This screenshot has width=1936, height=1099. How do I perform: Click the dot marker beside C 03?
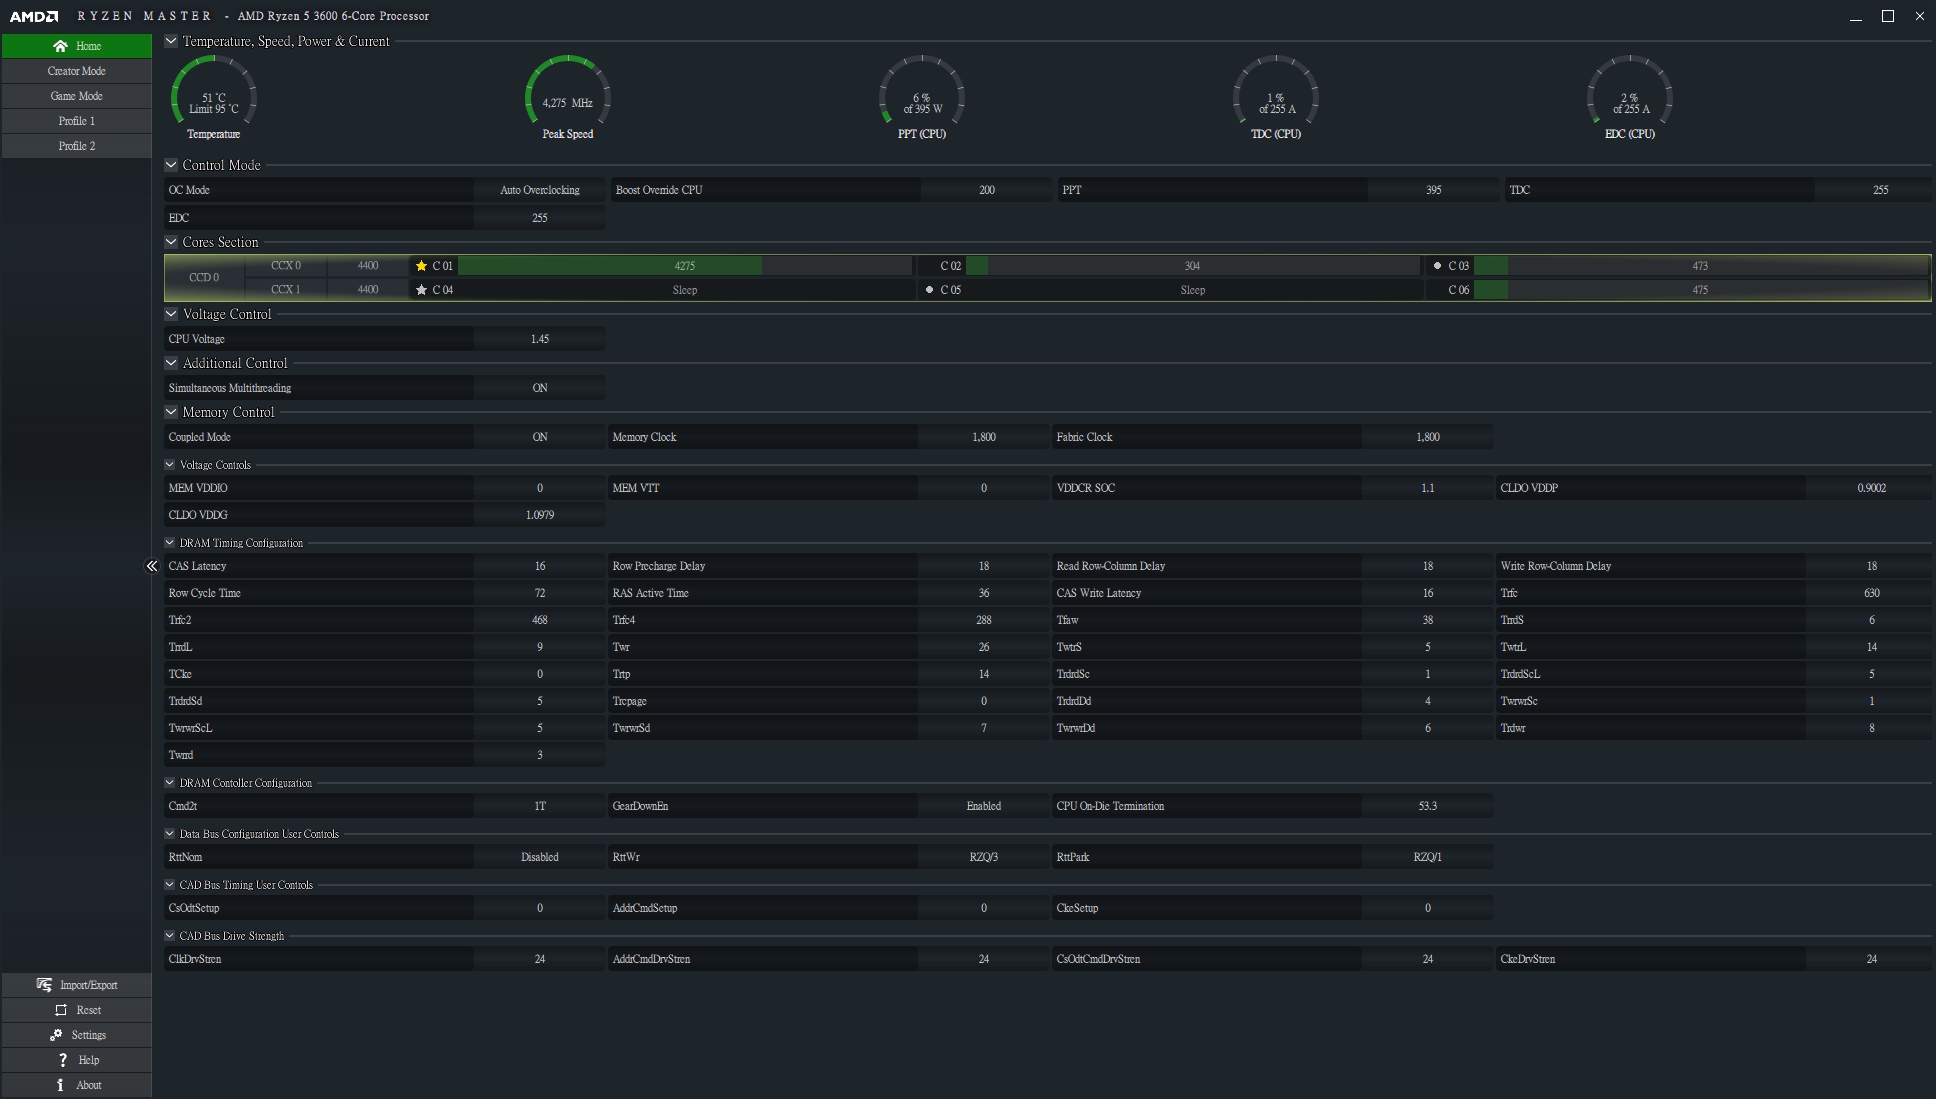(x=1437, y=266)
